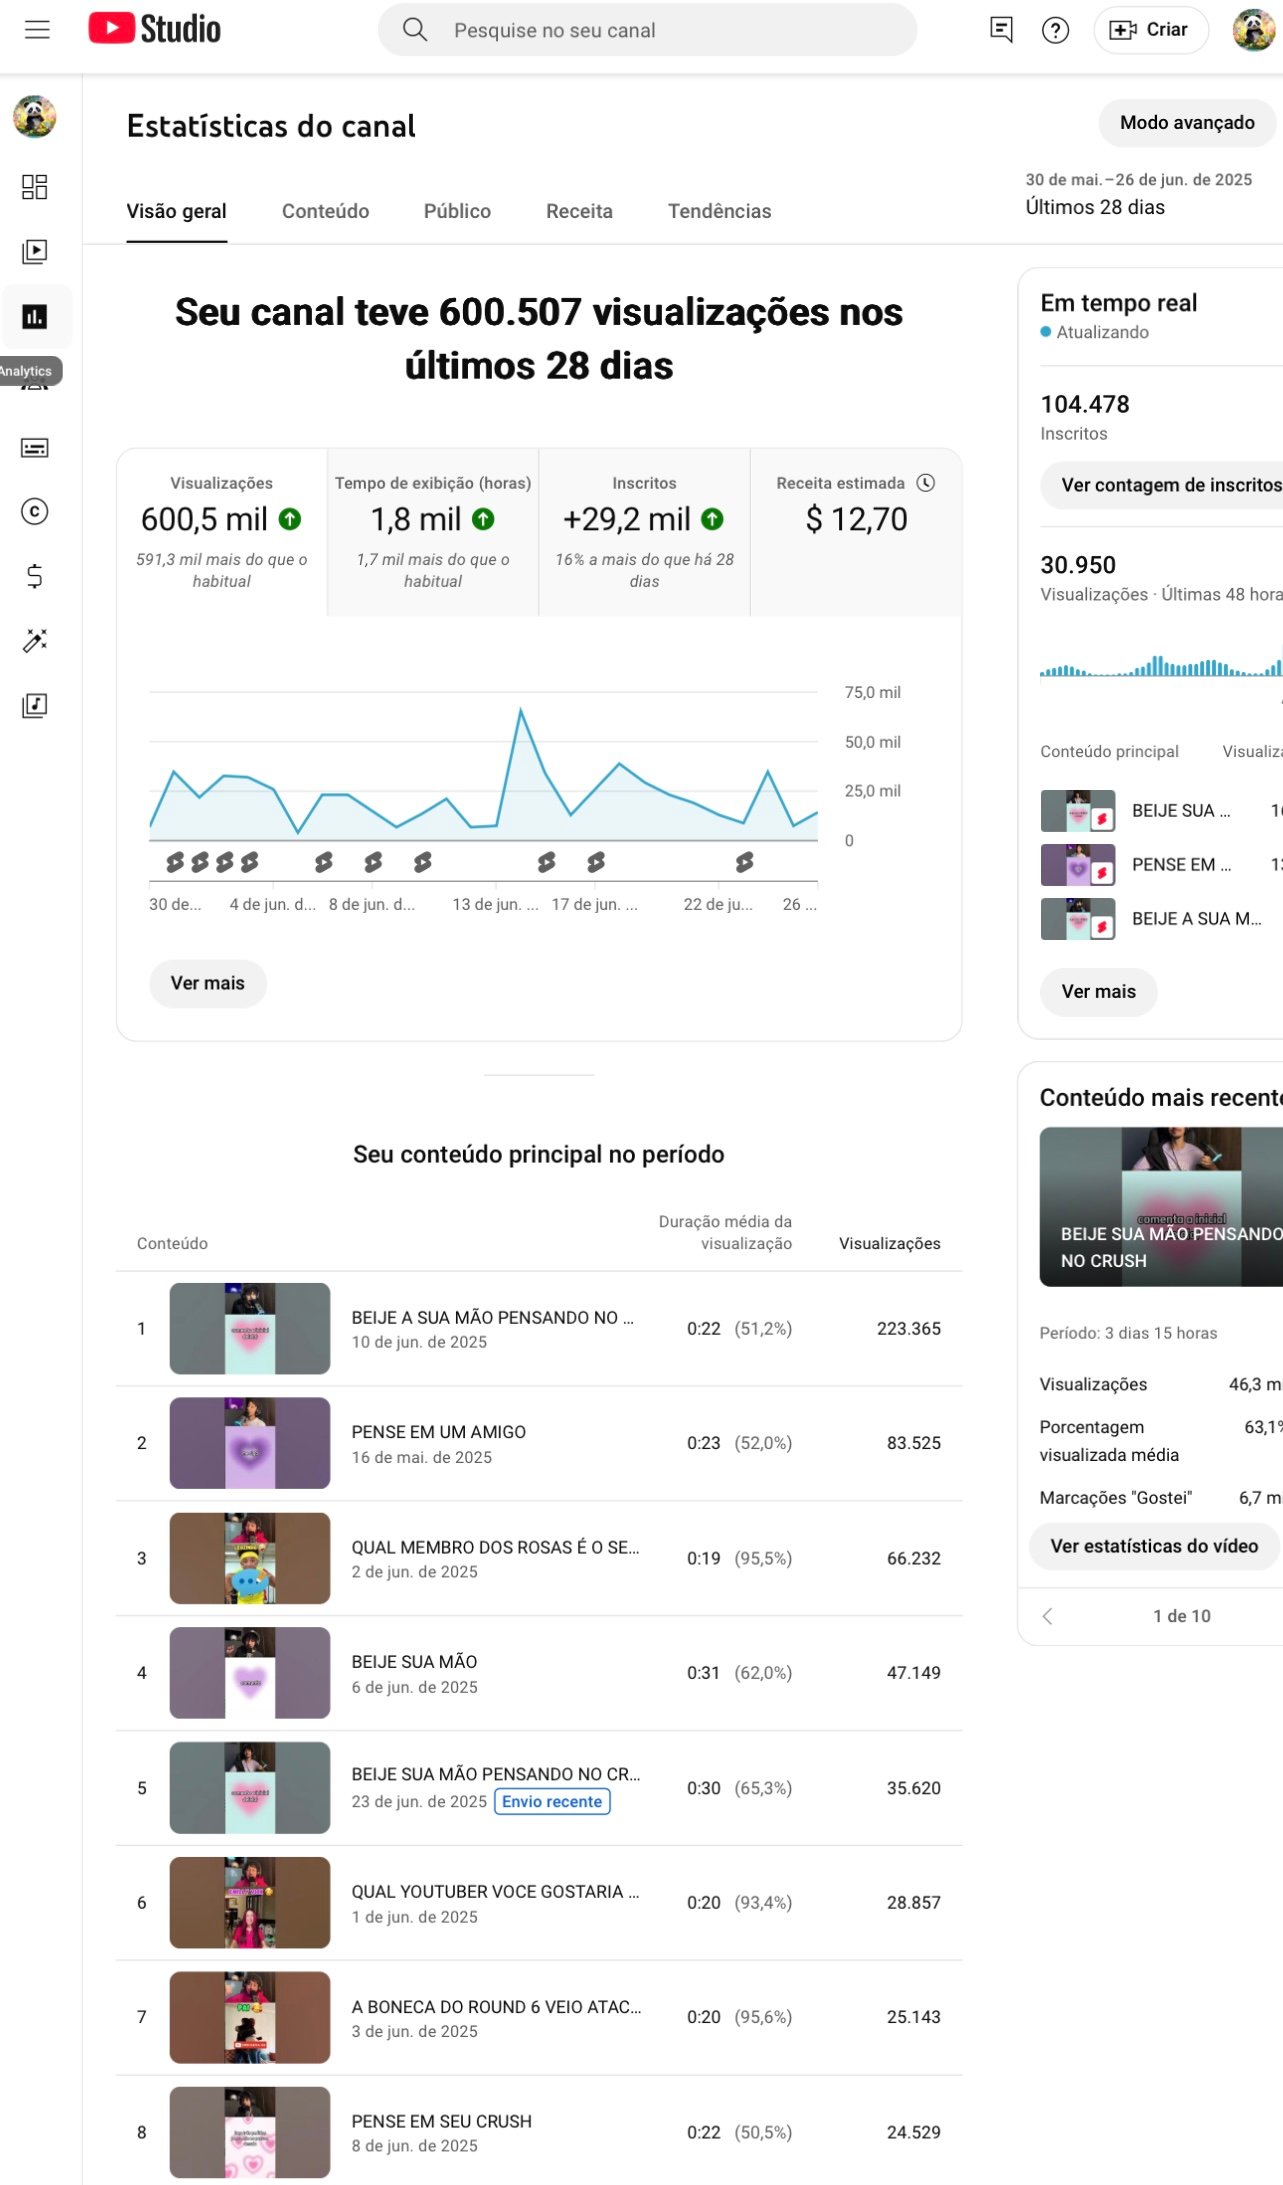Open the help question mark icon
Viewport: 1283px width, 2185px height.
(x=1055, y=30)
